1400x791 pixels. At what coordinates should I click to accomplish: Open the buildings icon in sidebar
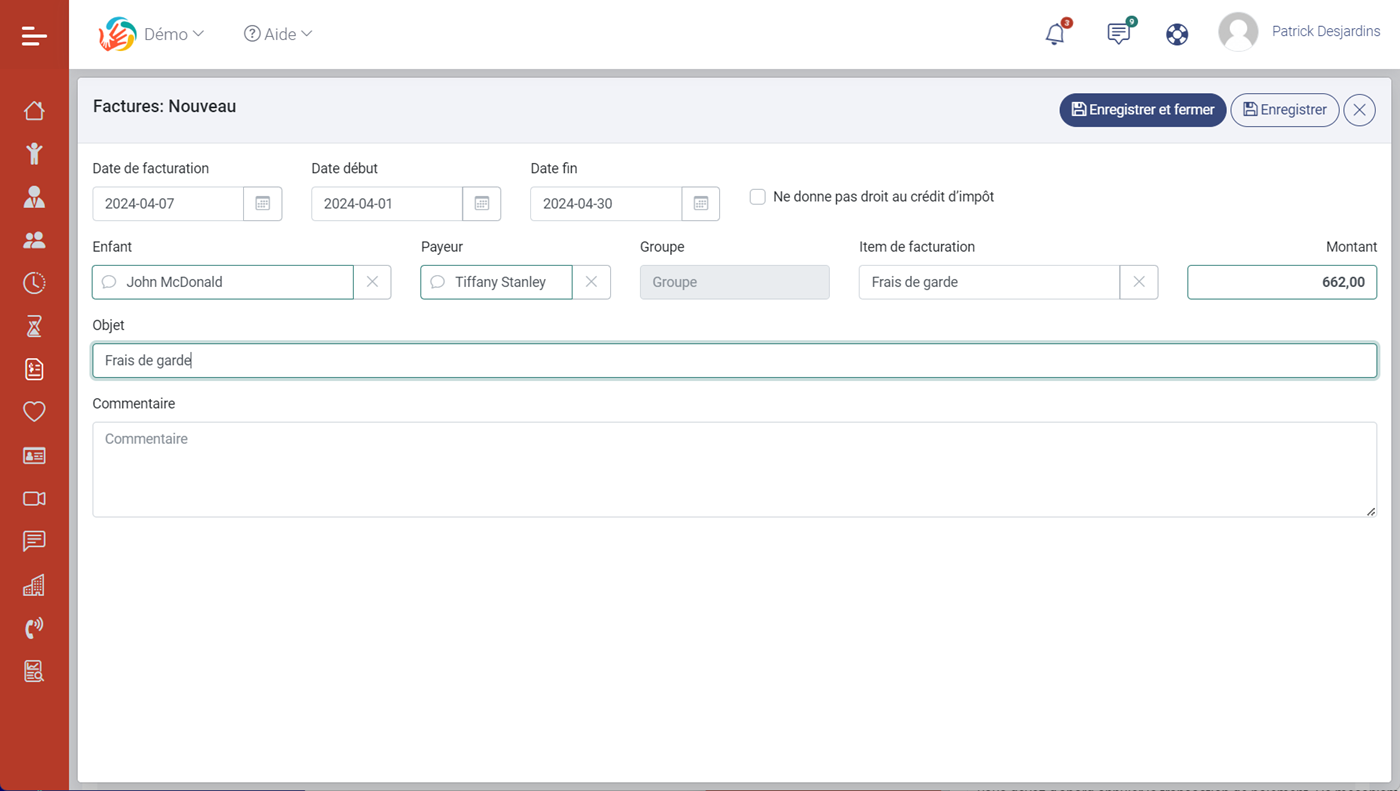click(34, 585)
